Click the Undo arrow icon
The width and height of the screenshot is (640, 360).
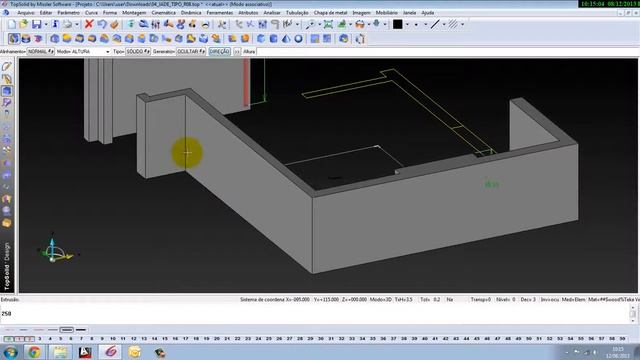pos(102,24)
